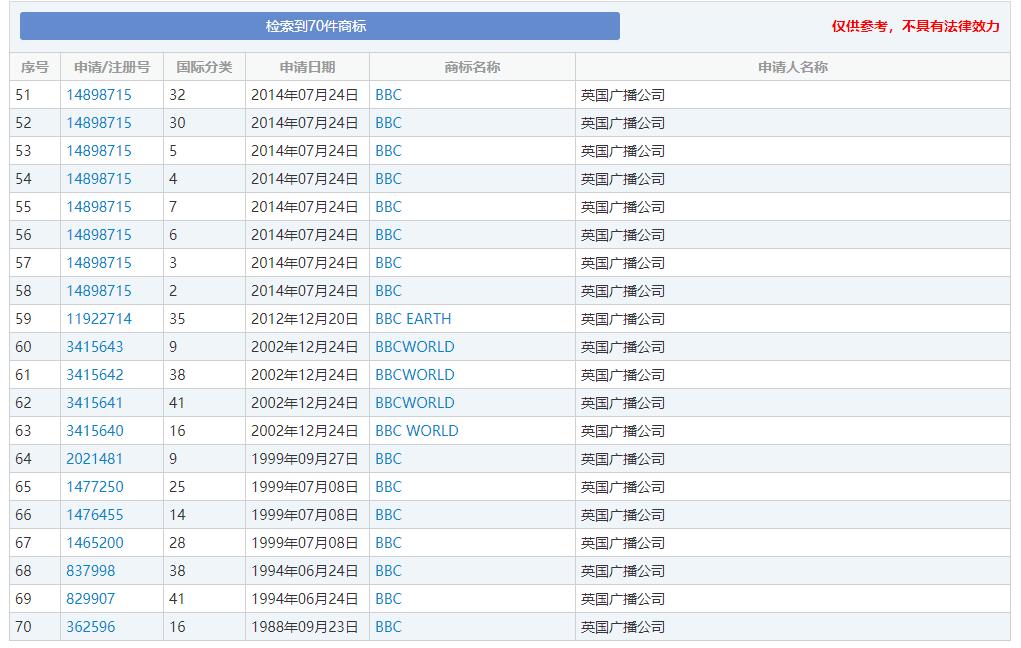The image size is (1021, 648).
Task: Open registration number 837998 link
Action: pyautogui.click(x=91, y=571)
